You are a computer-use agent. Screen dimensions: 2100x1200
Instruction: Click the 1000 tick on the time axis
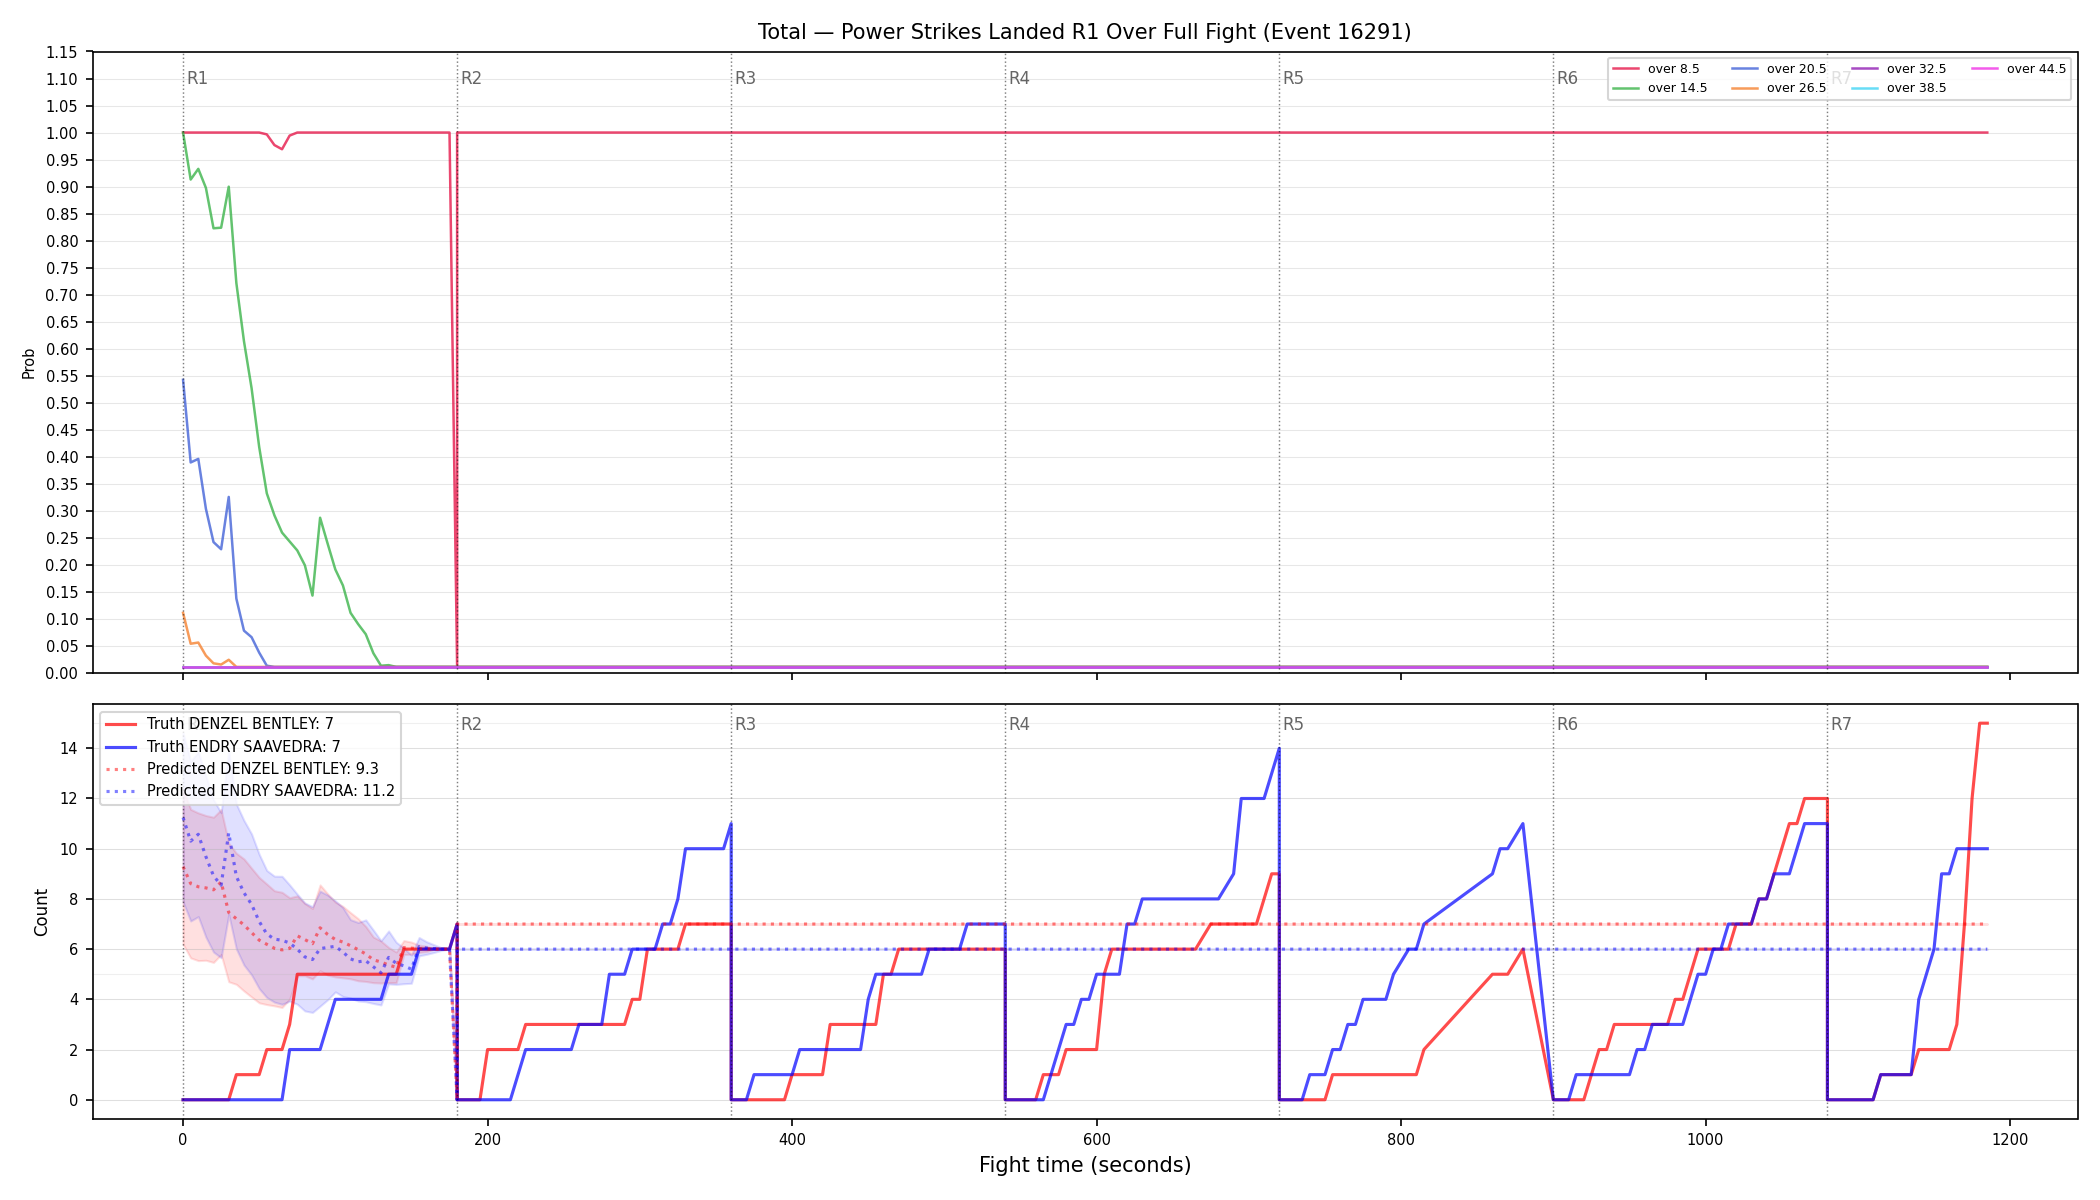pos(1705,1139)
